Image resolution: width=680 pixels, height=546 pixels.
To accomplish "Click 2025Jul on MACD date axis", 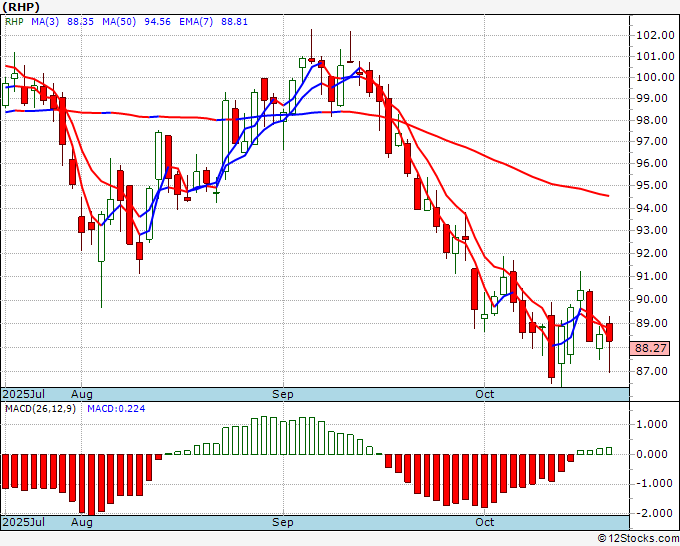I will click(24, 523).
